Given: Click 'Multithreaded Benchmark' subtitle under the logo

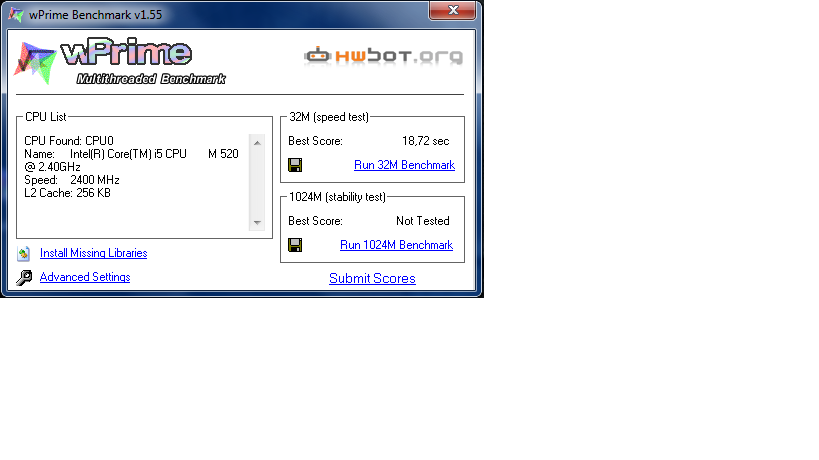Looking at the screenshot, I should (151, 79).
